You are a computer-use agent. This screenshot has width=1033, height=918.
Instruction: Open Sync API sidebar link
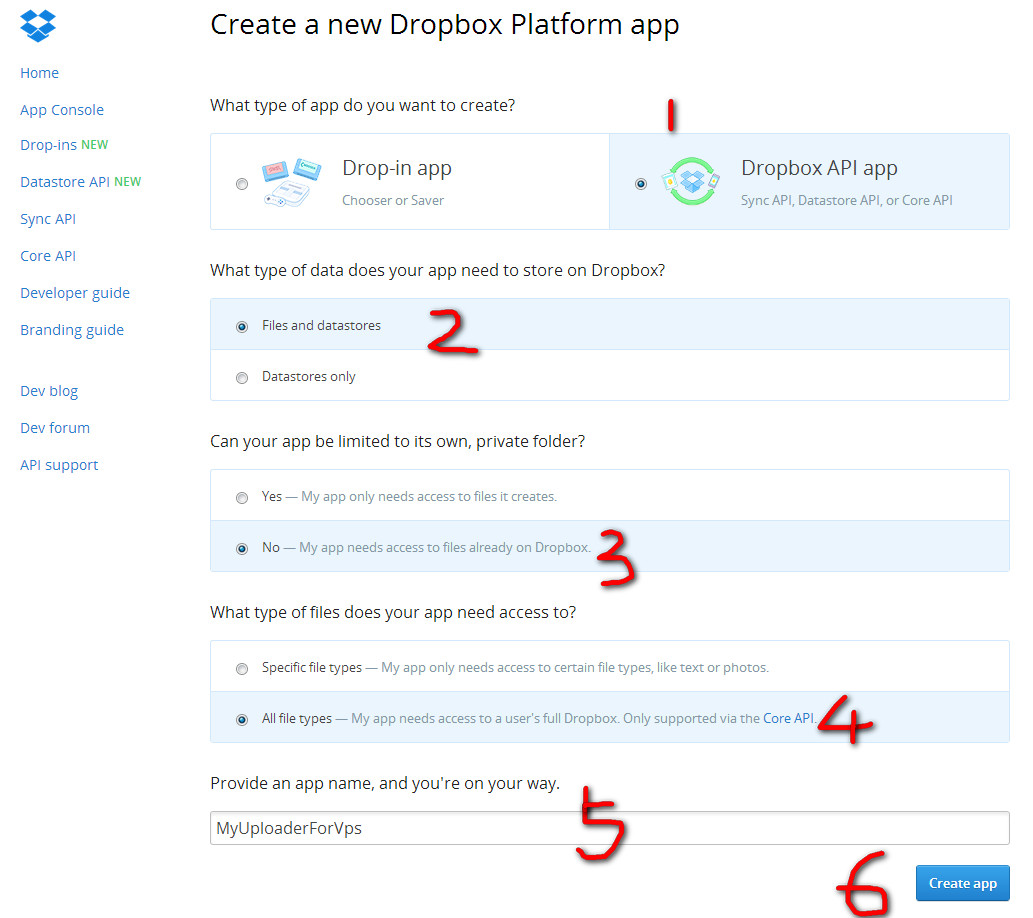[48, 219]
